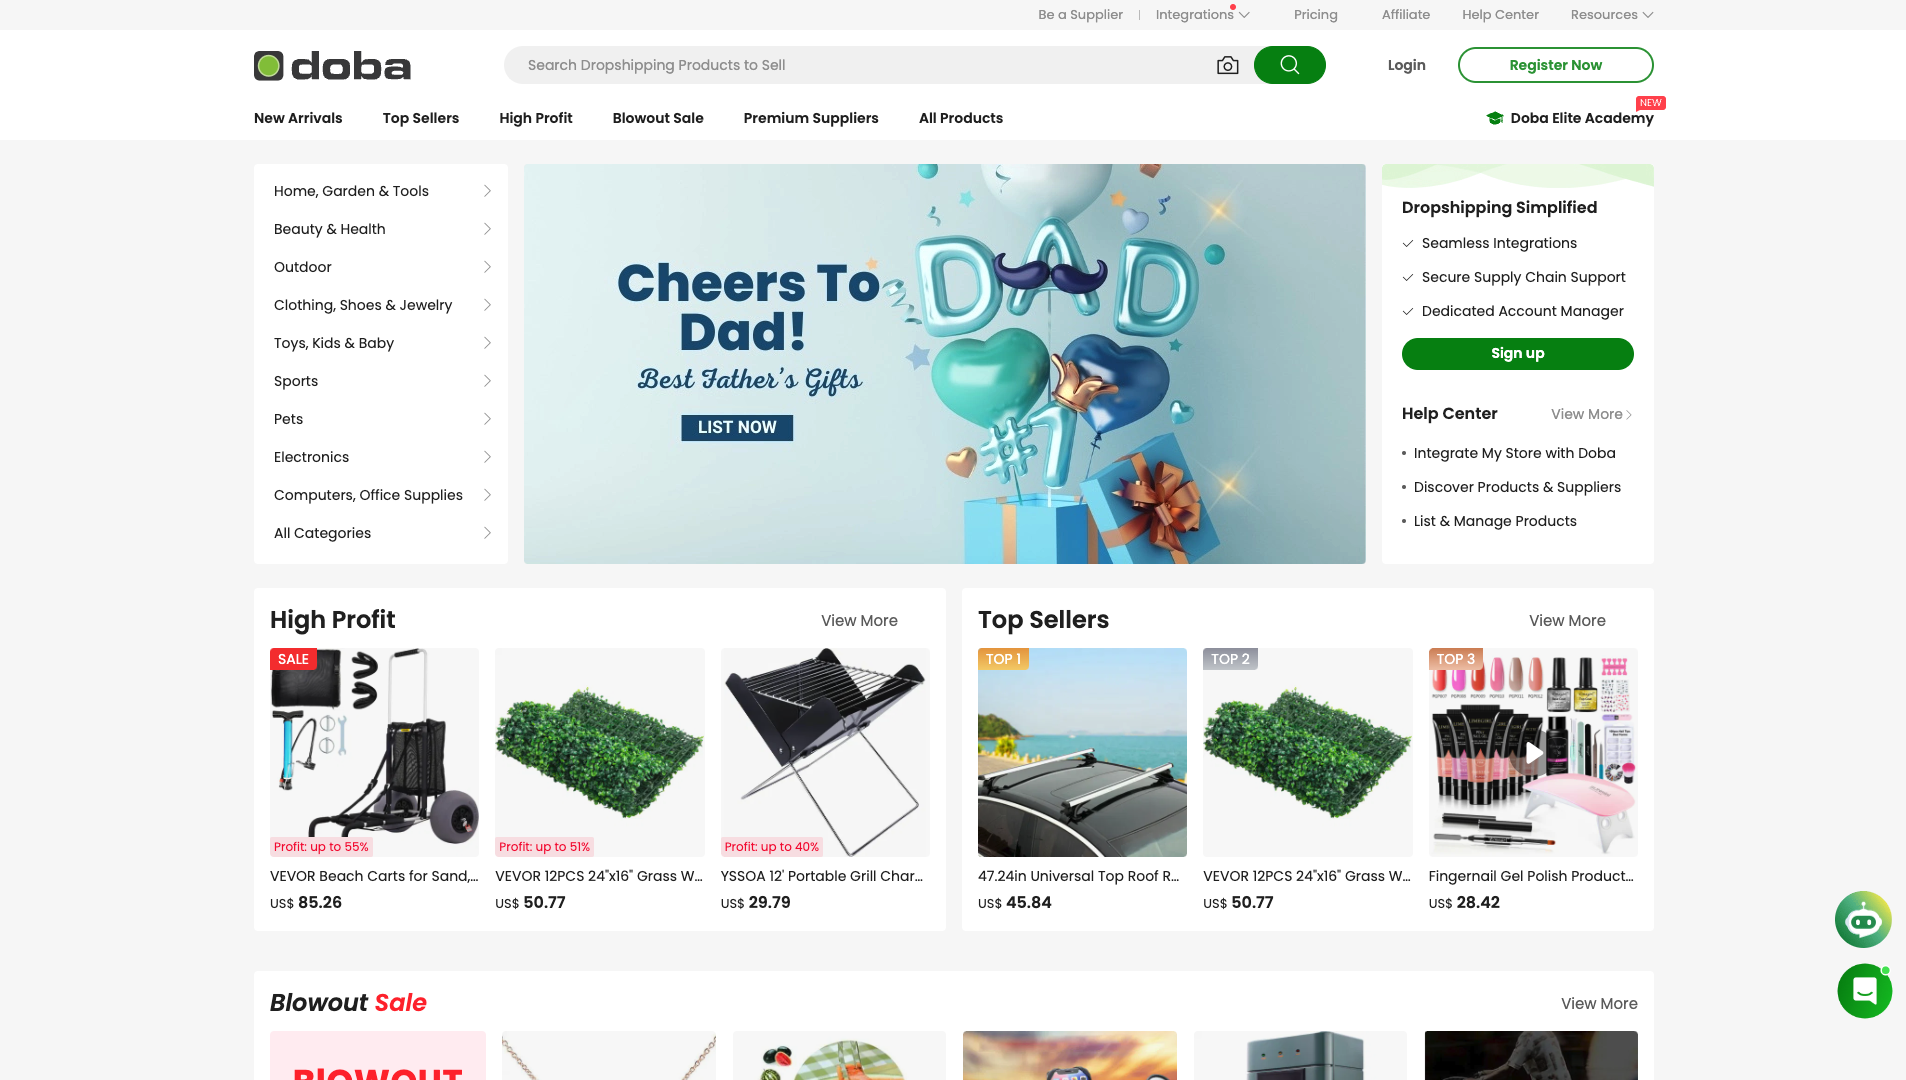Open the VEVOR Beach Carts product thumbnail
1906x1080 pixels.
(x=374, y=752)
